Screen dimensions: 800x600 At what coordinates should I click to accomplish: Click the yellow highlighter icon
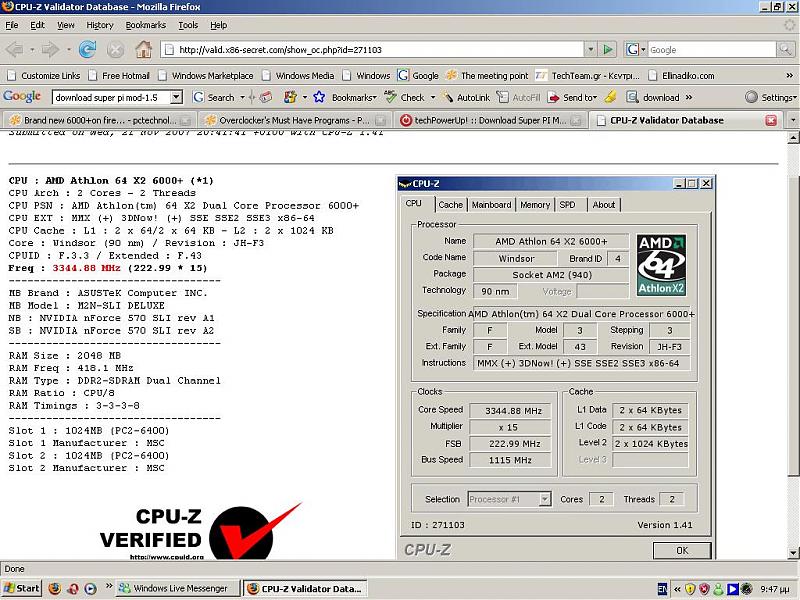pyautogui.click(x=610, y=97)
